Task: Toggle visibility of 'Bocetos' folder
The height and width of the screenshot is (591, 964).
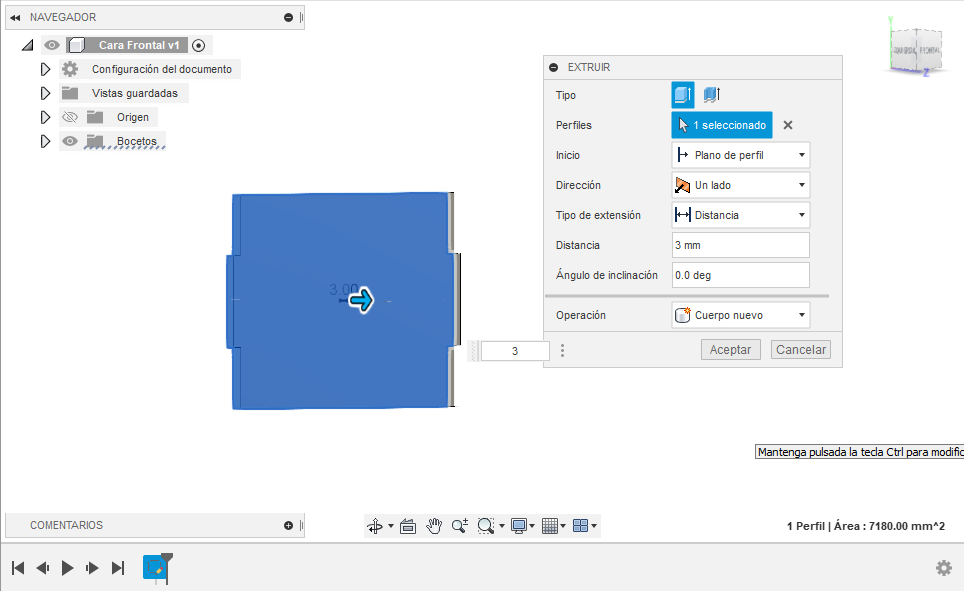Action: [70, 141]
